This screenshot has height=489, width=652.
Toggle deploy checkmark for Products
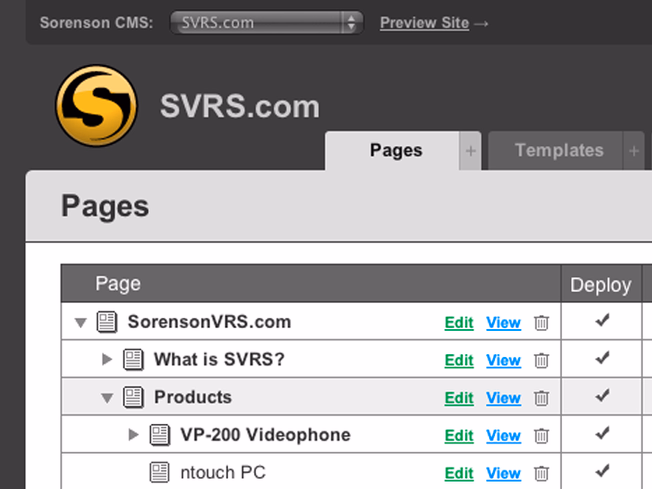[x=602, y=395]
